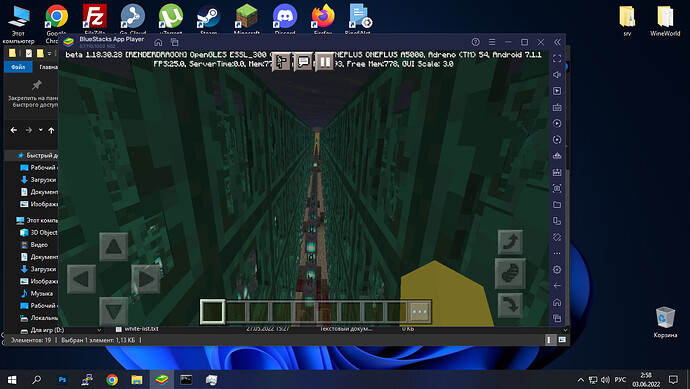Image resolution: width=690 pixels, height=389 pixels.
Task: Open the Файл tab in File Explorer
Action: tap(18, 67)
